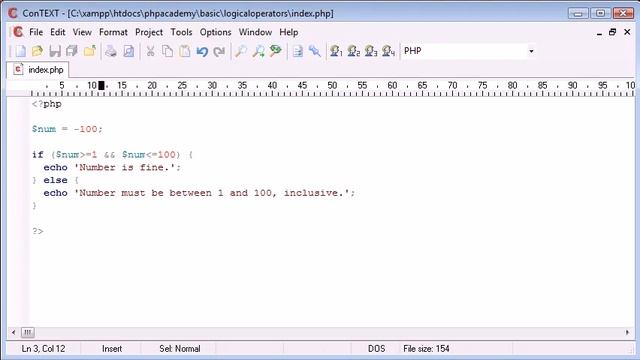Click the scroll right arrow
The width and height of the screenshot is (640, 360).
pos(627,332)
